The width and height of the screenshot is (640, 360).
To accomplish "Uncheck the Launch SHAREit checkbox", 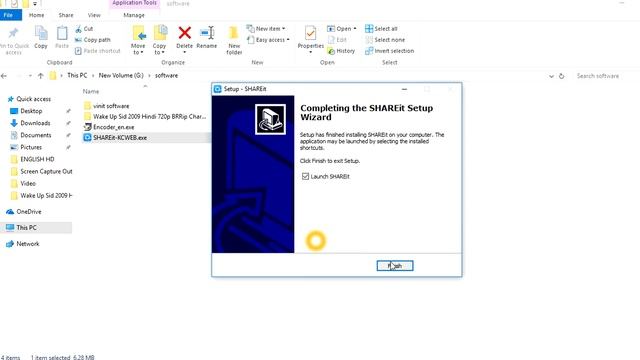I will [x=305, y=176].
